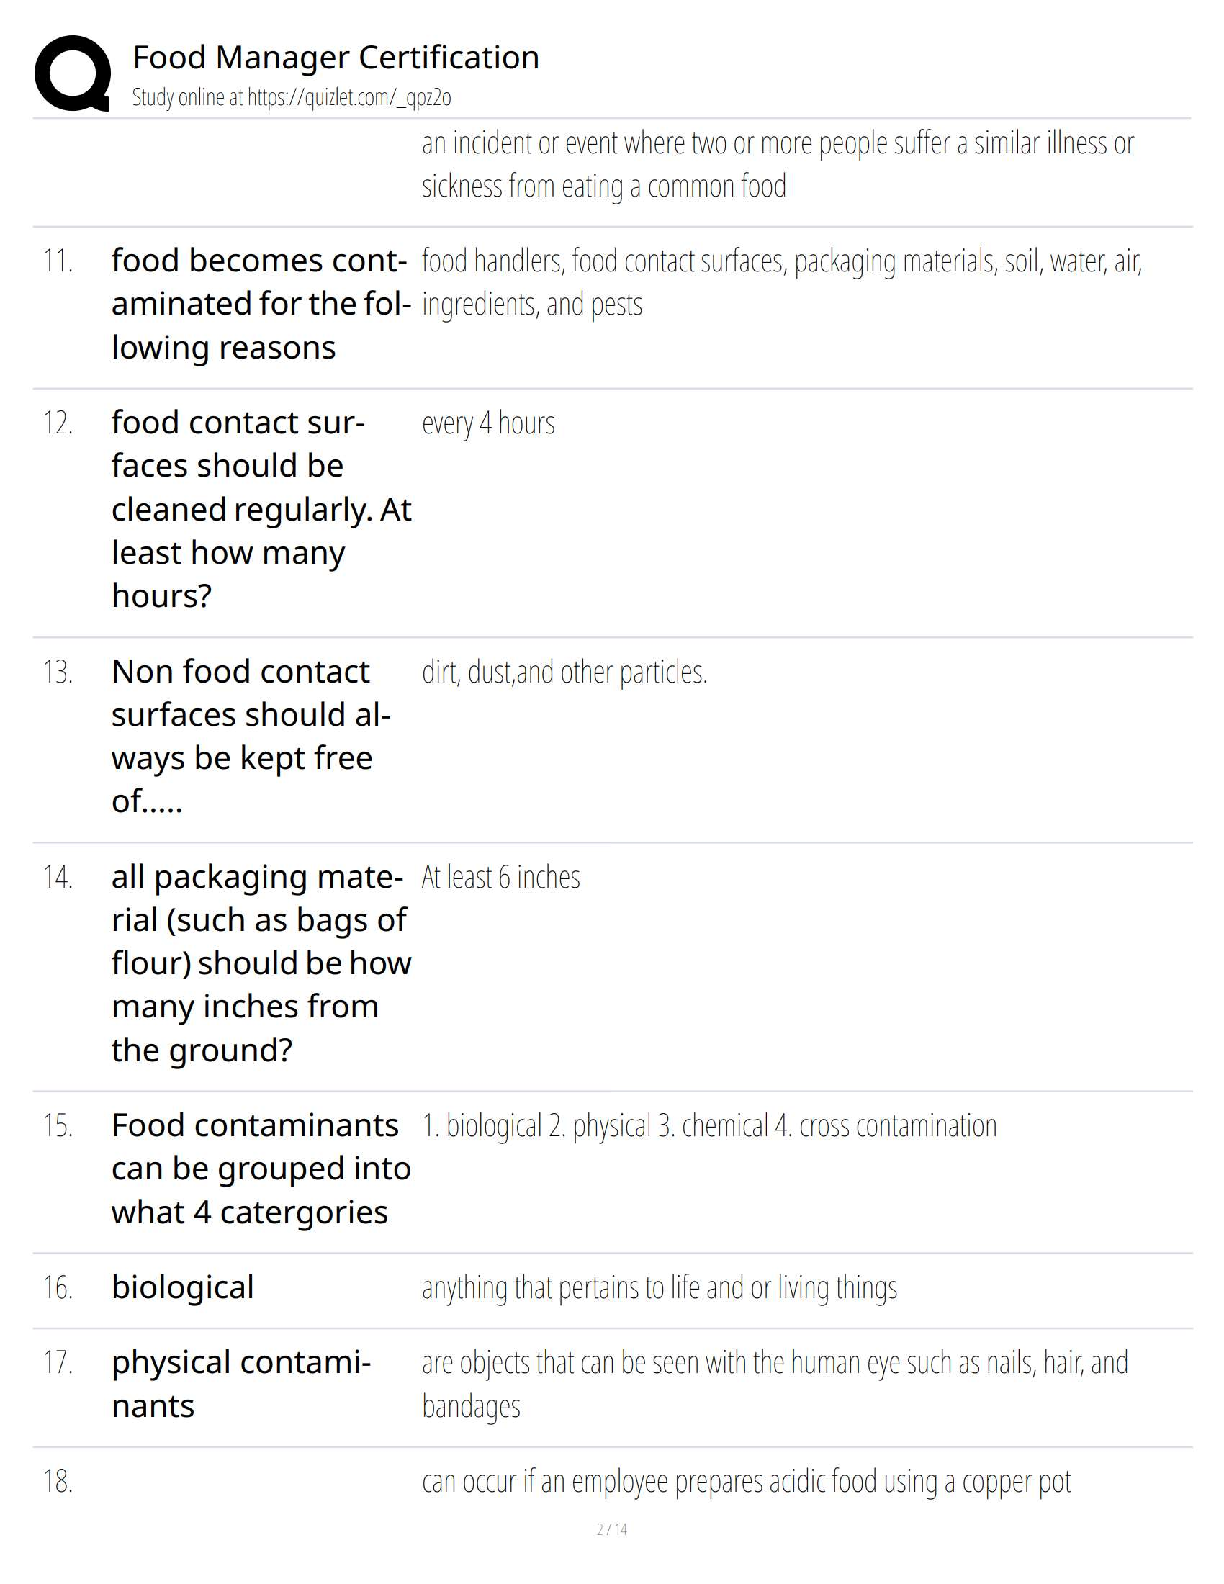
Task: Click the Quizlet Q logo icon
Action: (x=72, y=73)
